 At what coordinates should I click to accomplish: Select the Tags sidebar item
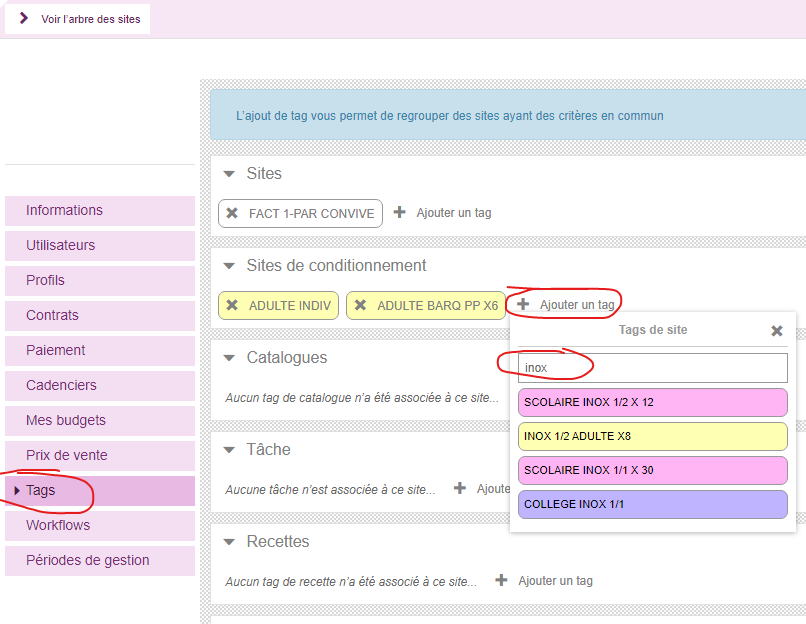click(x=100, y=490)
